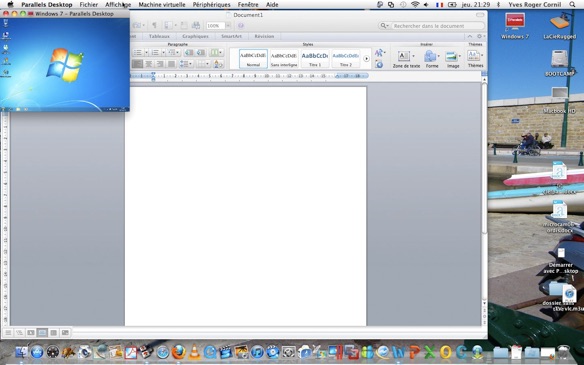Align text left
The height and width of the screenshot is (365, 584).
(137, 64)
